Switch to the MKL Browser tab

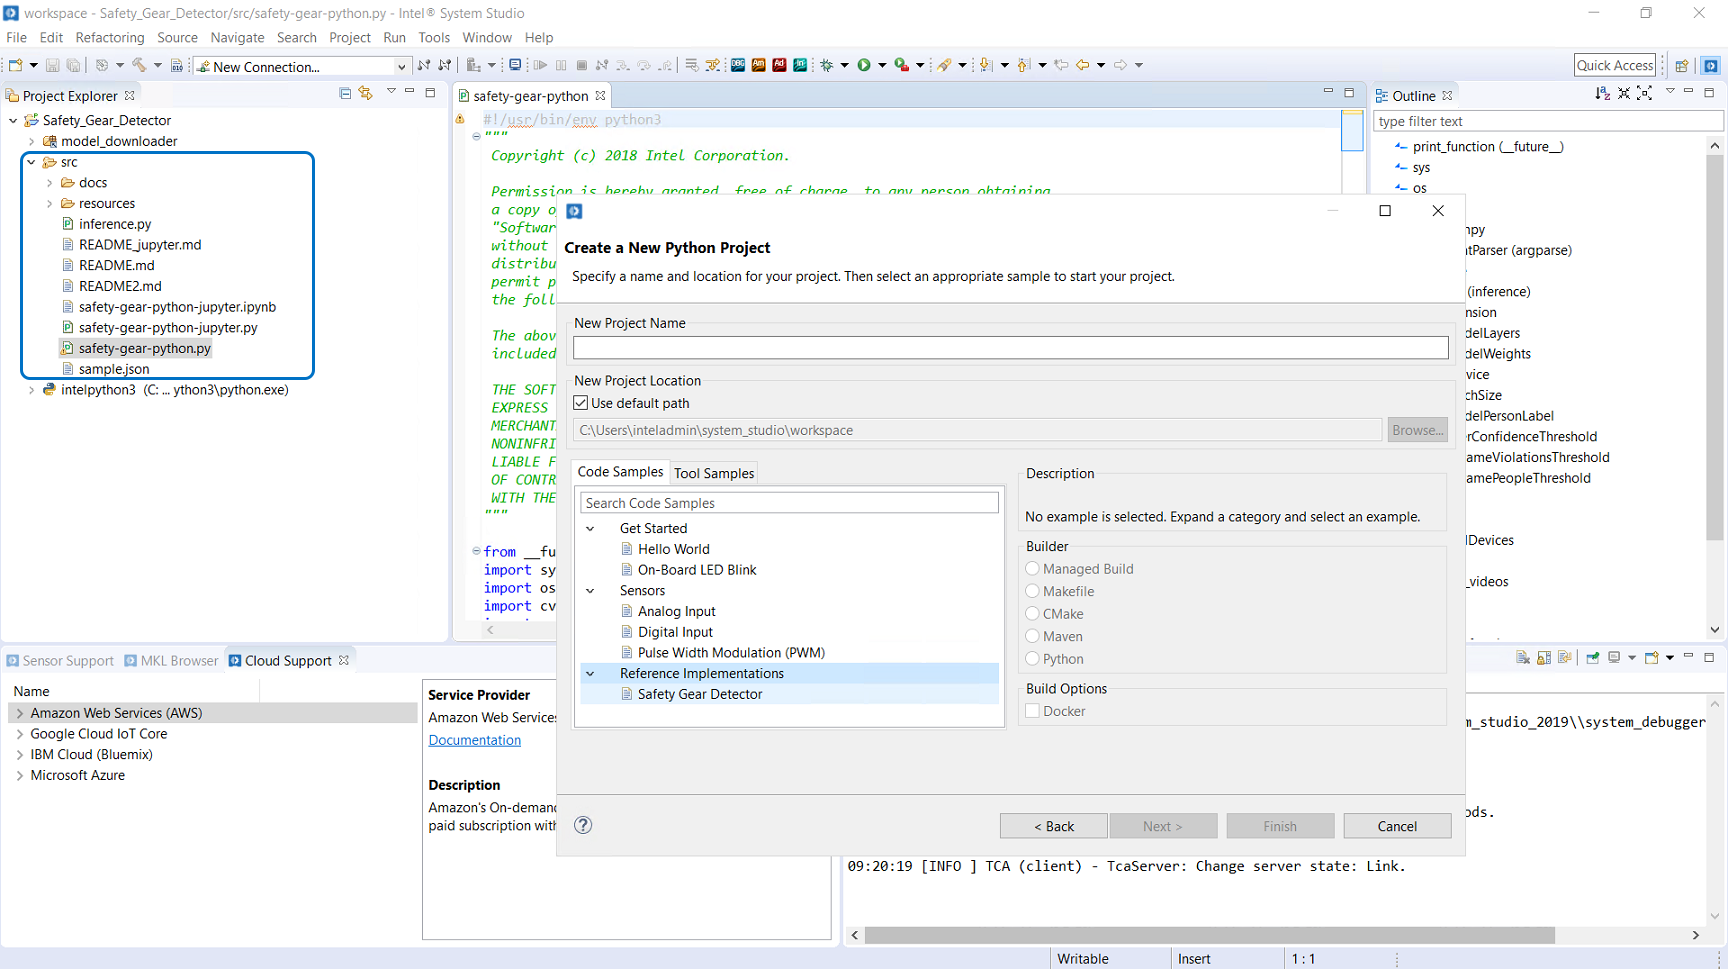(x=171, y=661)
